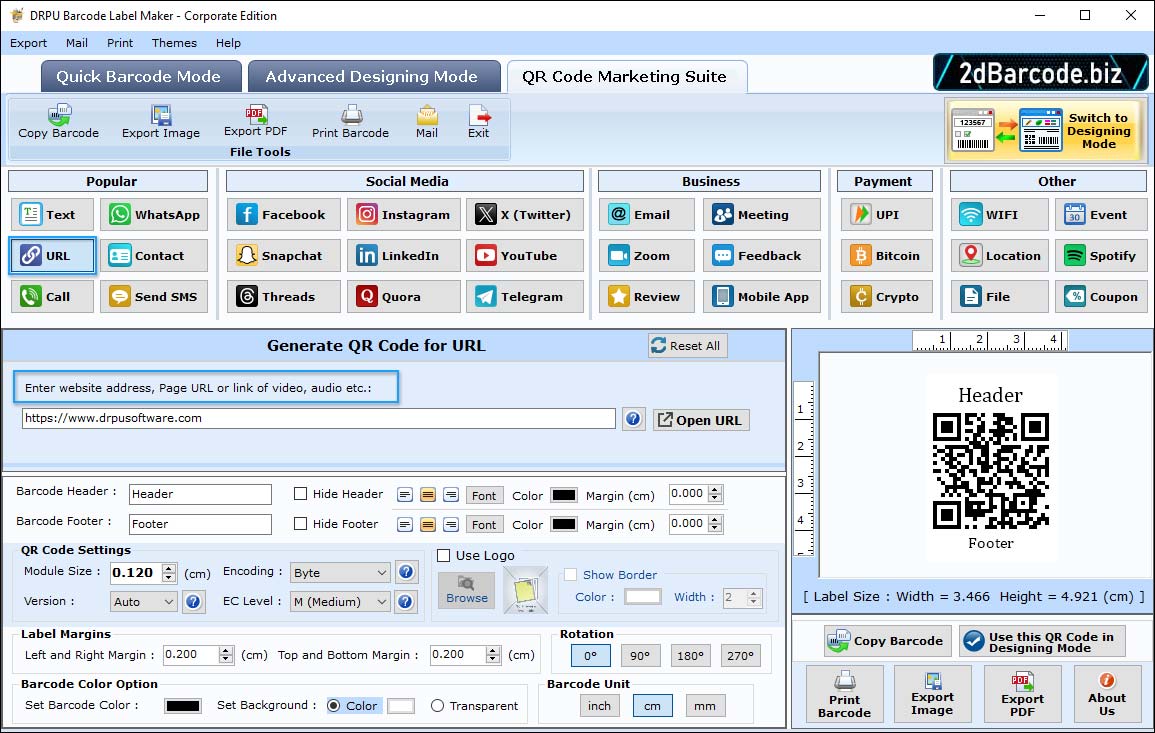
Task: Select Threads QR code type
Action: click(x=284, y=296)
